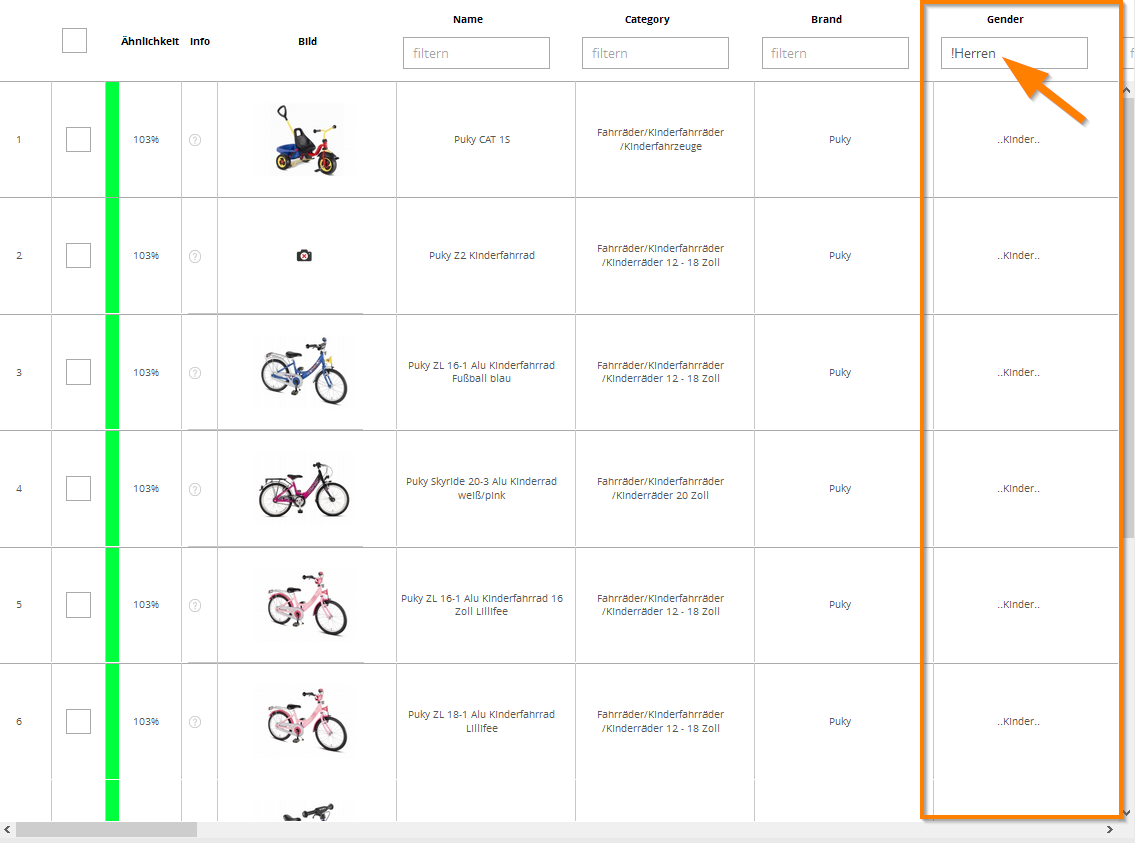This screenshot has height=843, width=1135.
Task: Click category cell ending with Kinderfahrzeuge
Action: pyautogui.click(x=661, y=140)
